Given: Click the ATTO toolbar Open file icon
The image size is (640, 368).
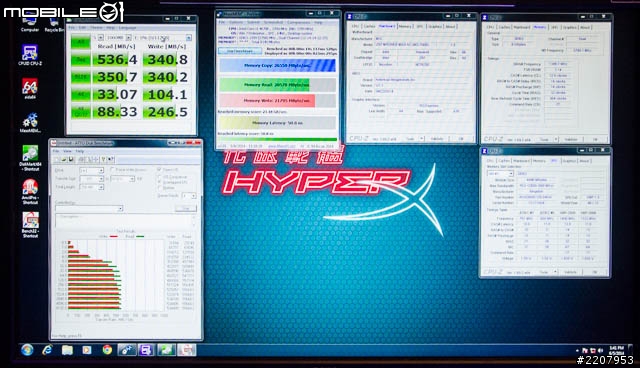Looking at the screenshot, I should tap(64, 160).
